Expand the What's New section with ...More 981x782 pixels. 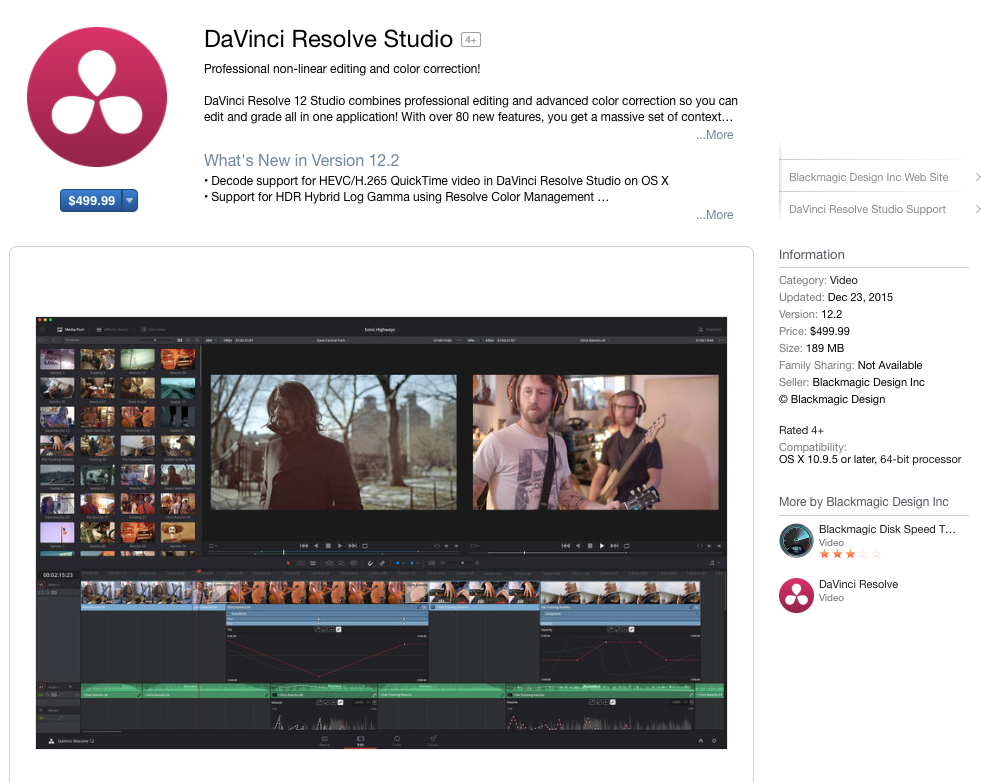pos(715,215)
